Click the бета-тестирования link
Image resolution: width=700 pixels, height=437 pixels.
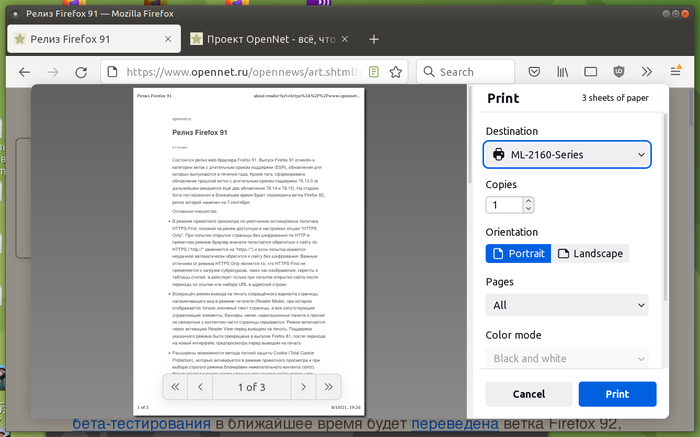[142, 424]
